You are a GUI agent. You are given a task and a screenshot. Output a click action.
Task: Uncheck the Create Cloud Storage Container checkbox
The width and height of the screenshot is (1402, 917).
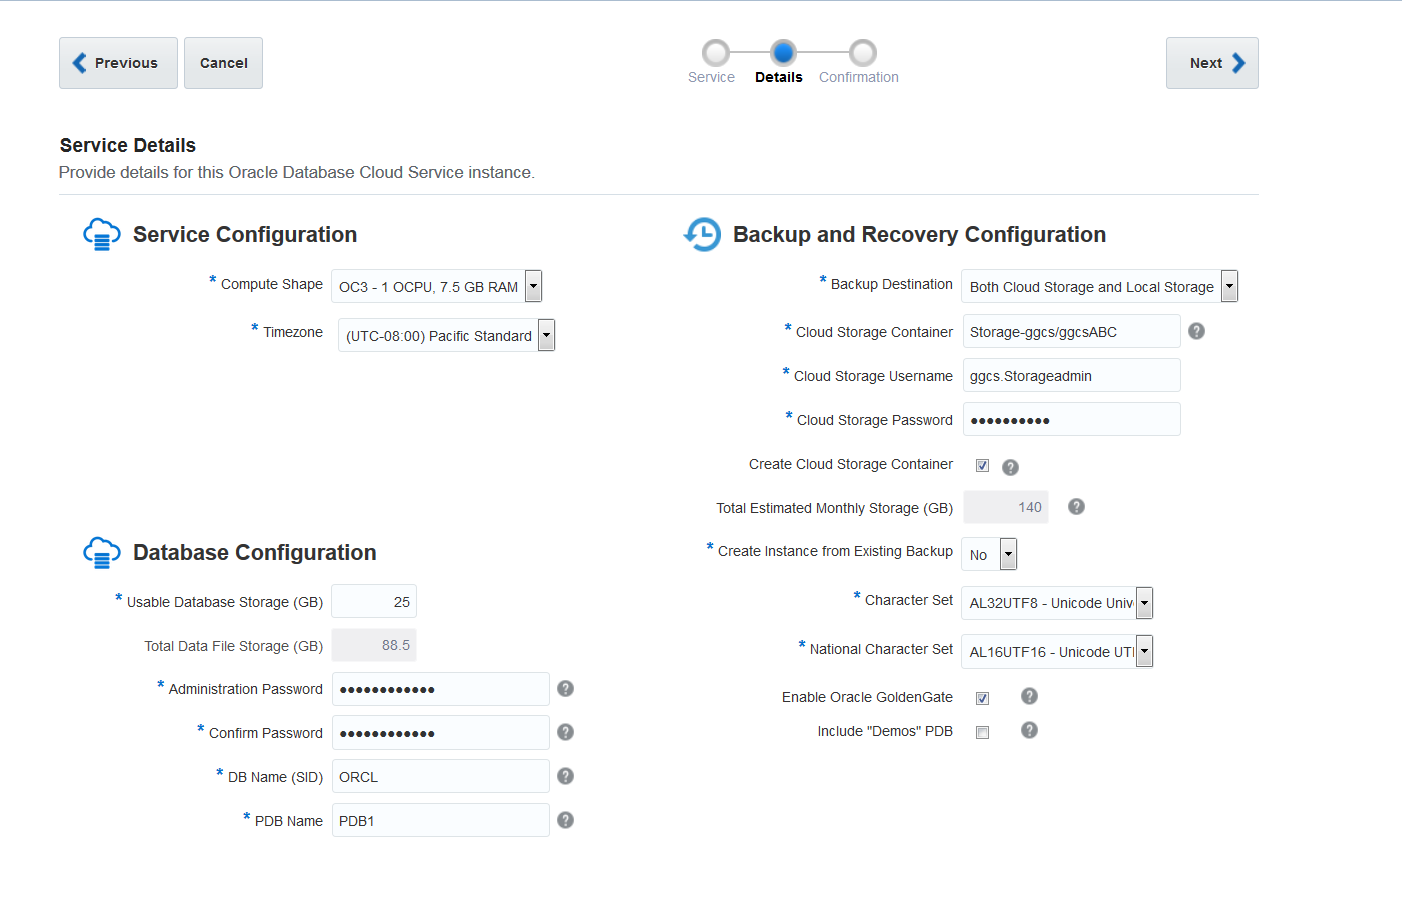pos(982,464)
